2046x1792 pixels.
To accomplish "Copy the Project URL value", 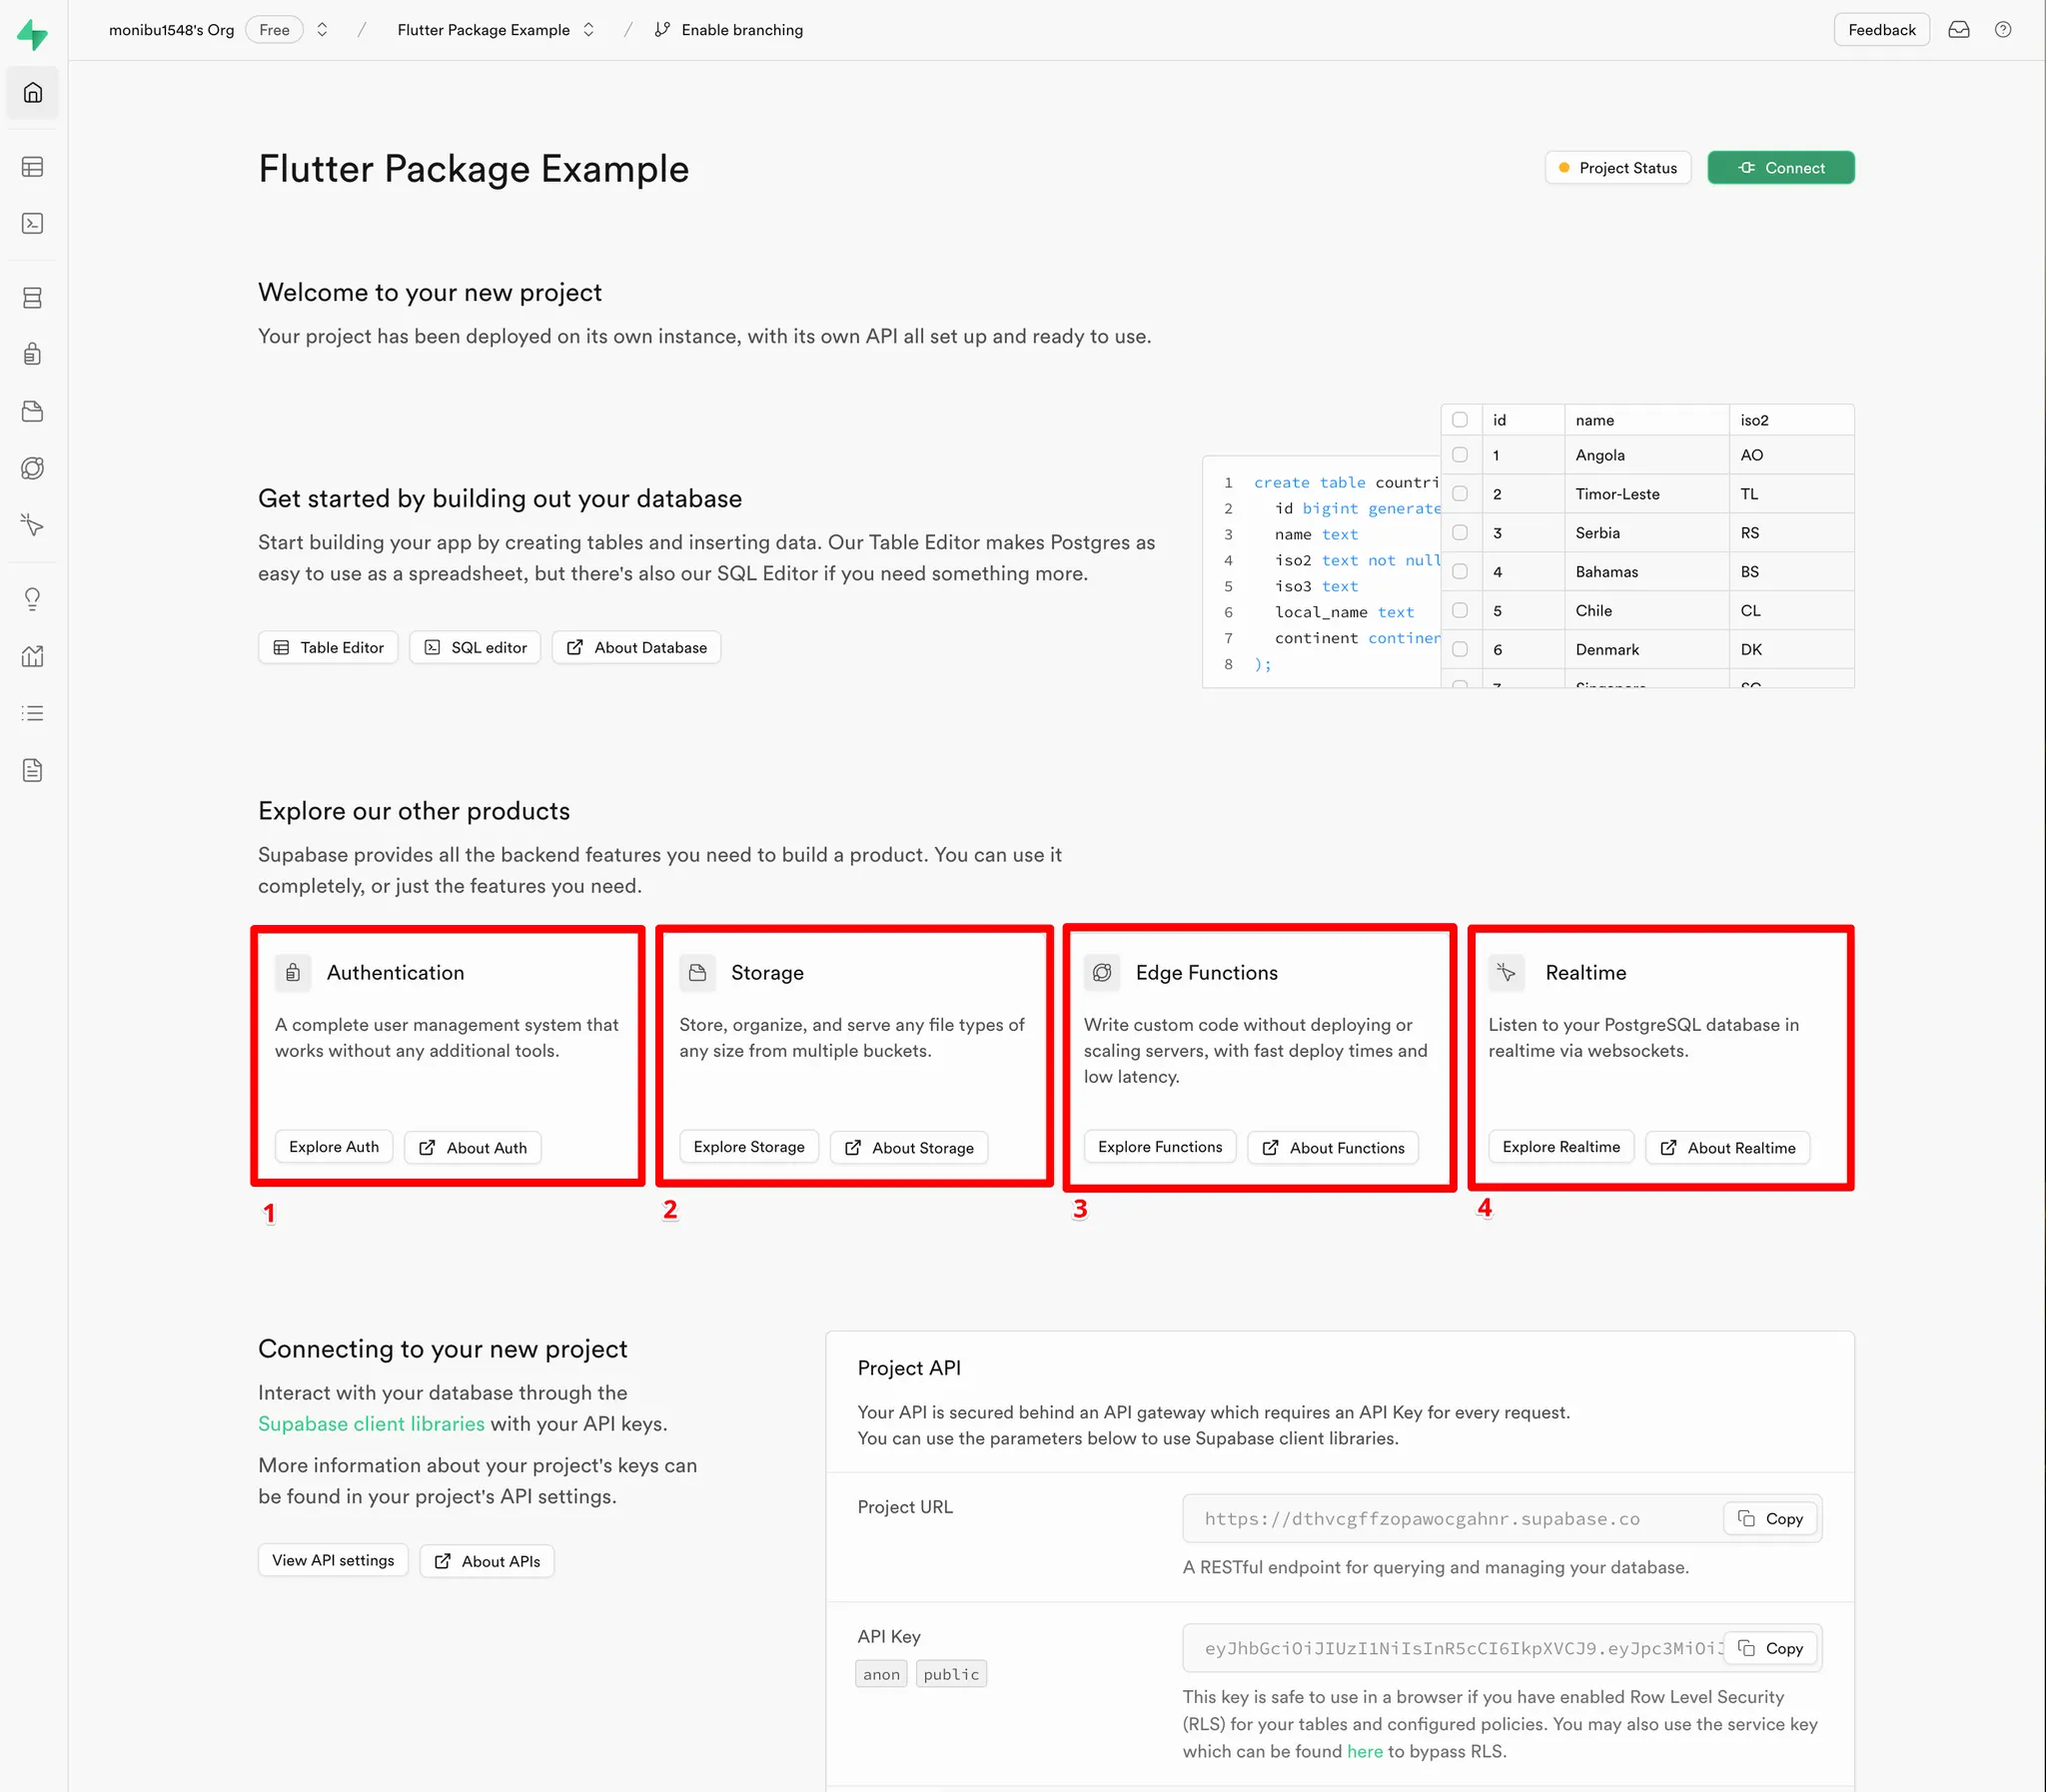I will 1769,1519.
